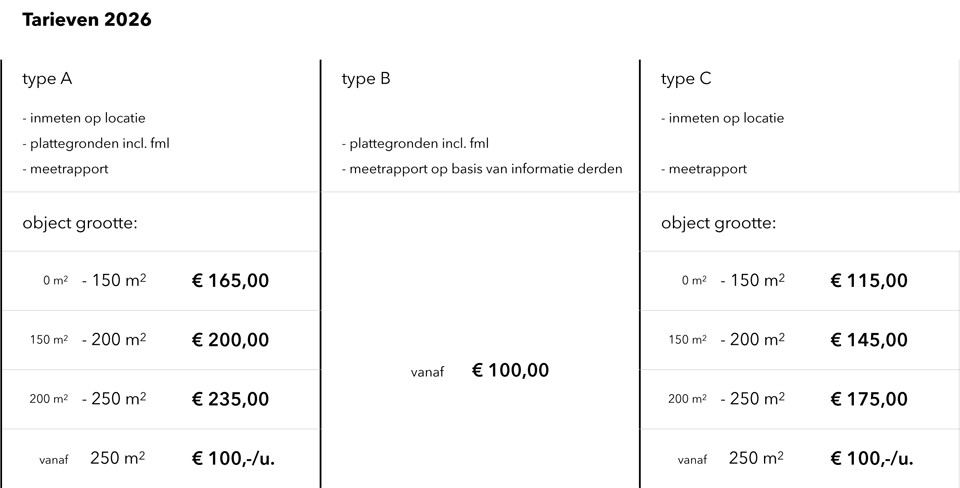
Task: Select the type B column title
Action: pos(366,79)
